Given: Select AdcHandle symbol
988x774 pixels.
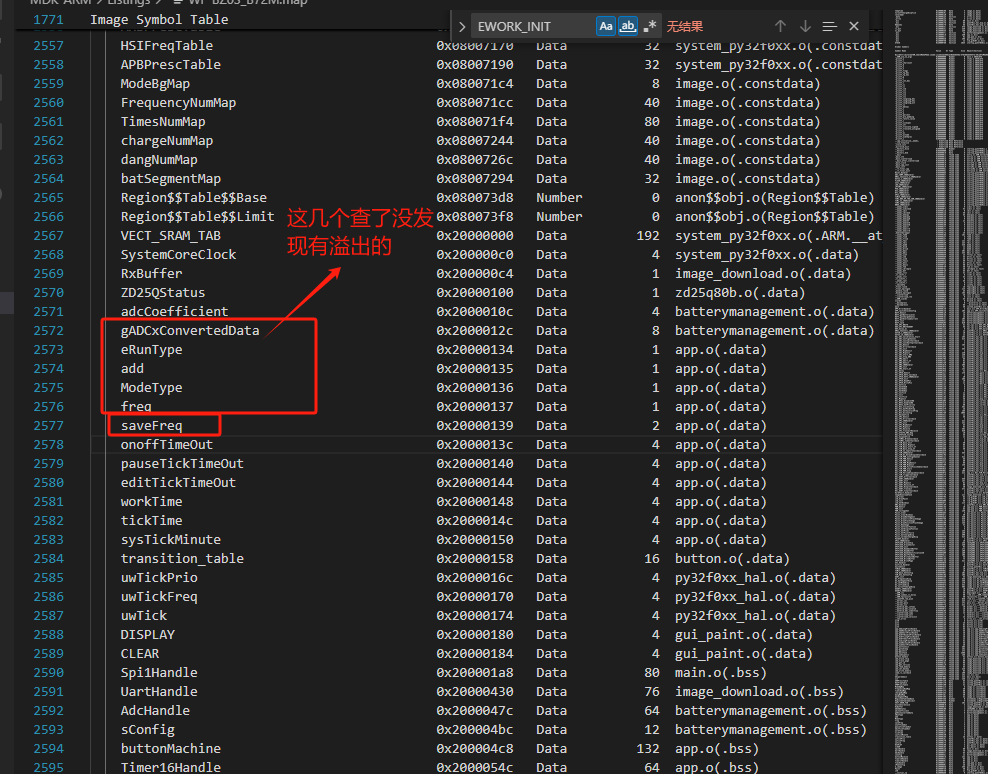Looking at the screenshot, I should click(155, 710).
